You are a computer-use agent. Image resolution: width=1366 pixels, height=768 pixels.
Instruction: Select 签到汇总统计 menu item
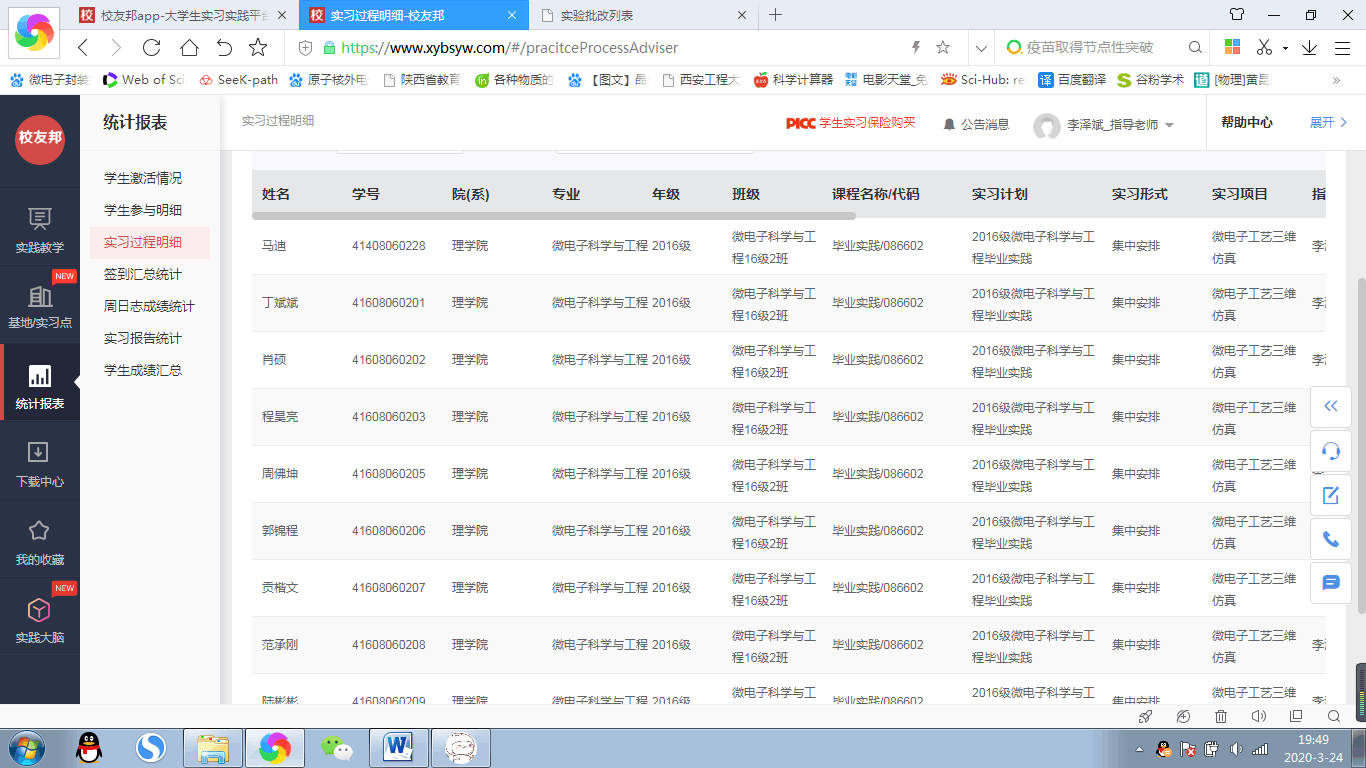(x=143, y=274)
